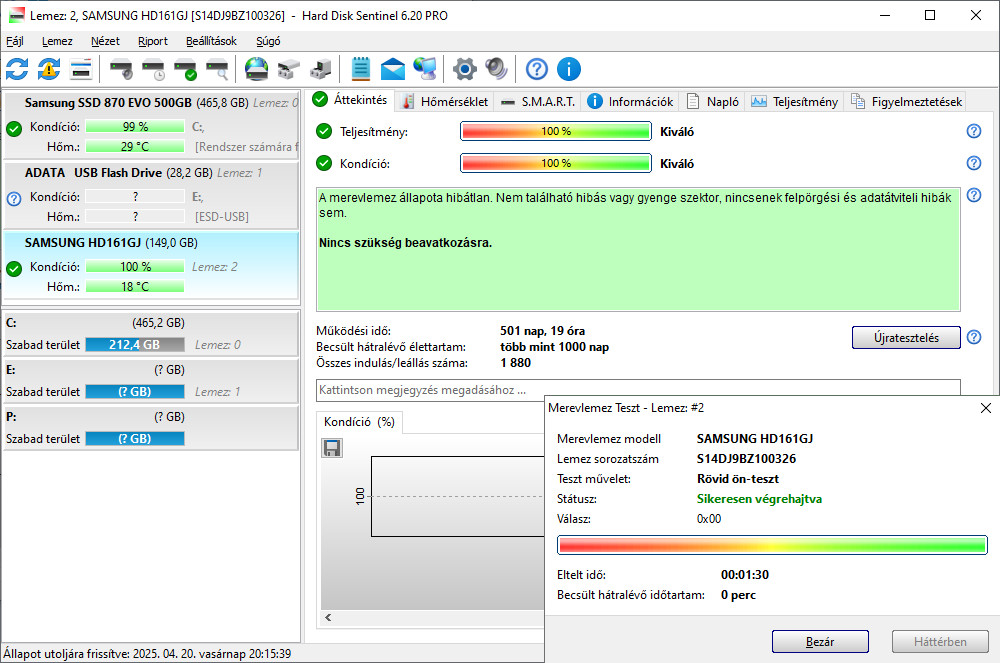
Task: Click the globe with monitor network icon
Action: (425, 69)
